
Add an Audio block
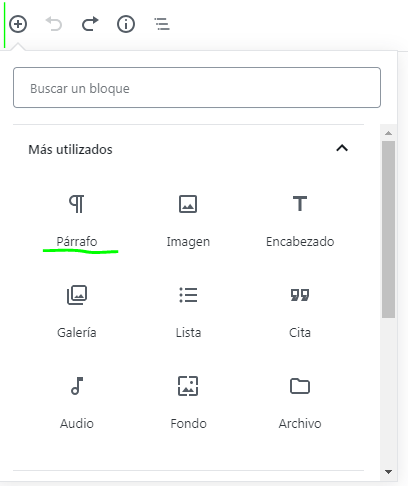[77, 403]
